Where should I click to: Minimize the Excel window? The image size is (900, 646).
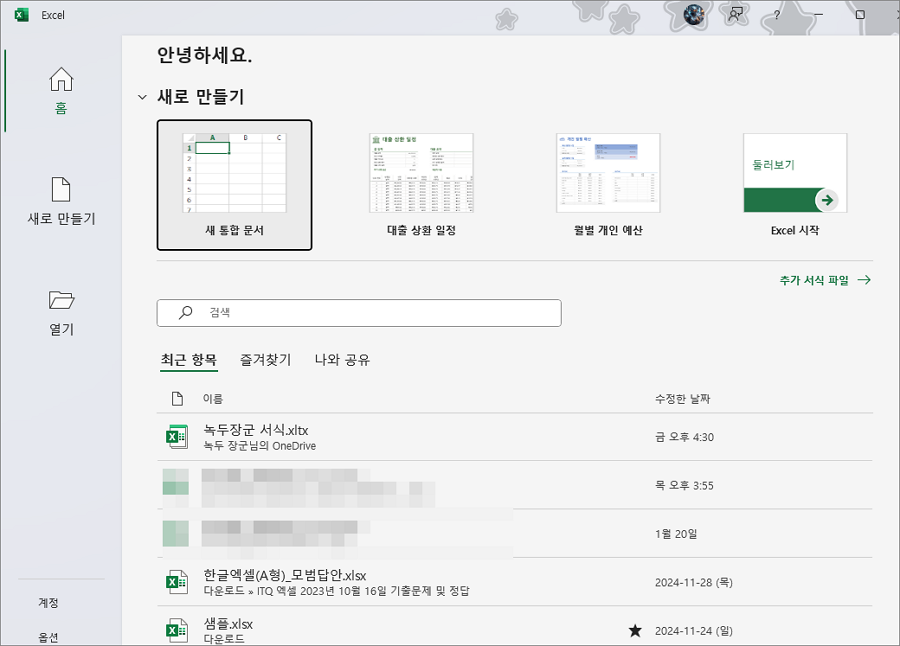coord(818,15)
